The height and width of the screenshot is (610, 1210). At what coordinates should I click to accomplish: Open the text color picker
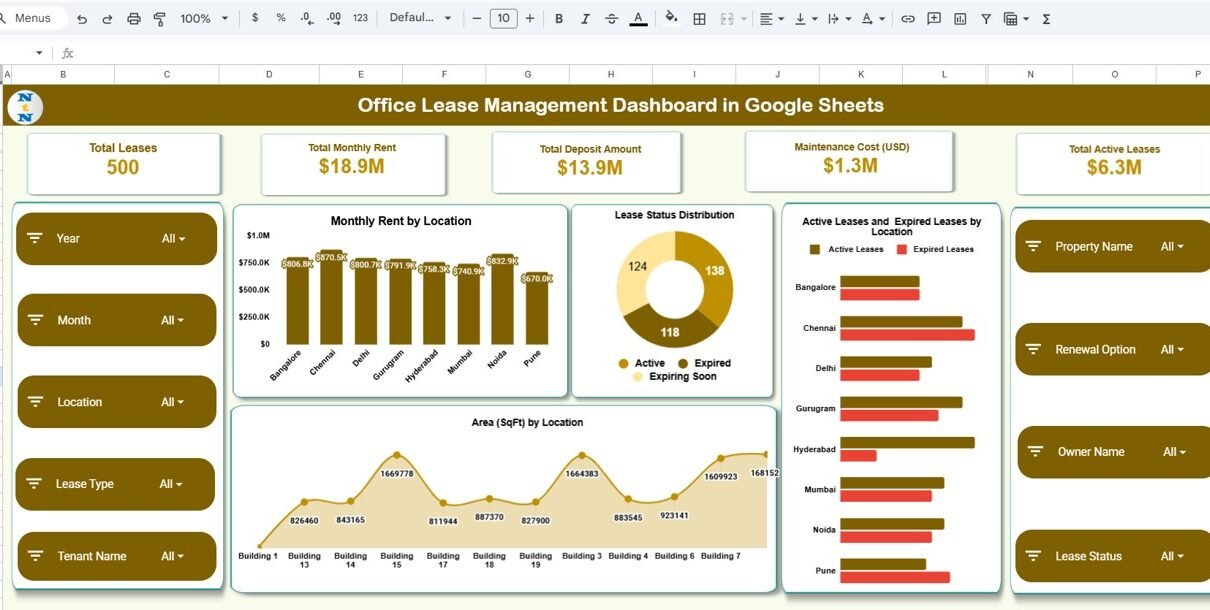638,18
